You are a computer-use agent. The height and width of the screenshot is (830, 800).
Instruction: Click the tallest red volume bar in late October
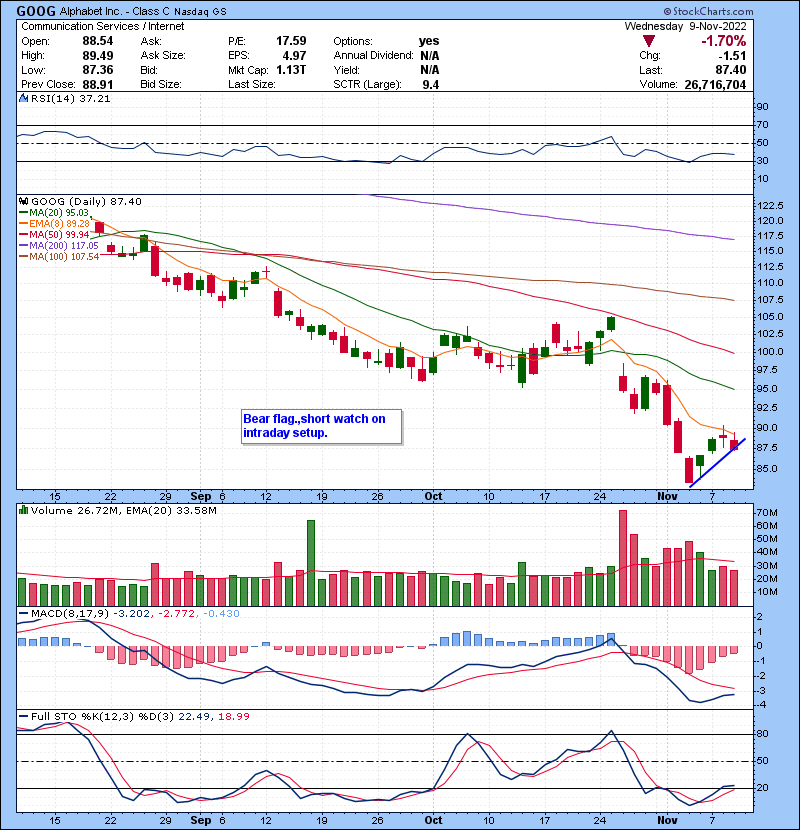coord(623,558)
